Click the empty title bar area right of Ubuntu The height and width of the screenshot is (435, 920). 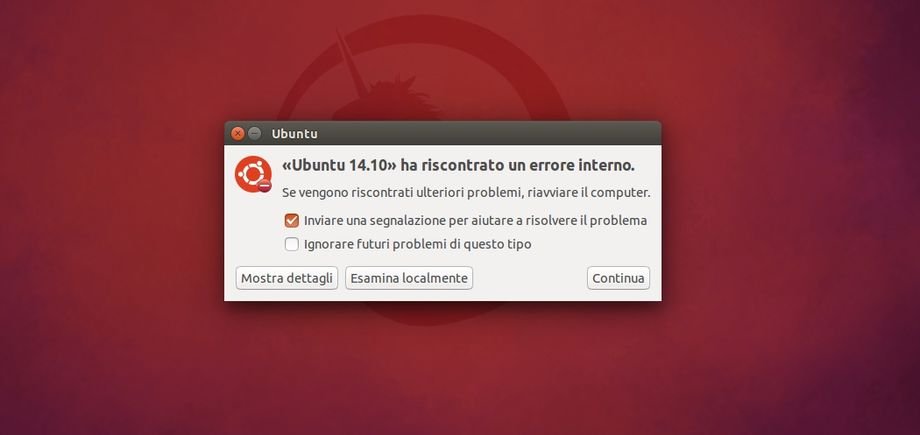click(487, 134)
